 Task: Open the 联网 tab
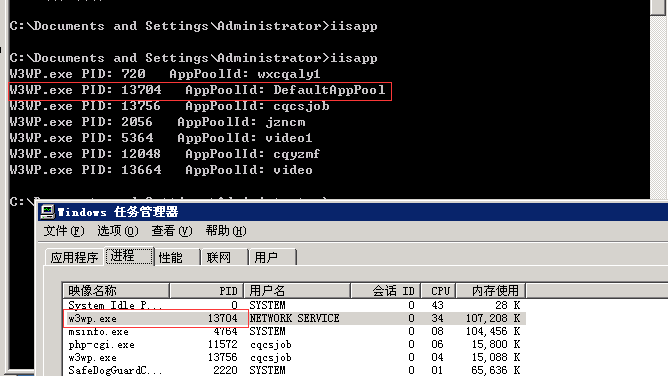point(225,257)
